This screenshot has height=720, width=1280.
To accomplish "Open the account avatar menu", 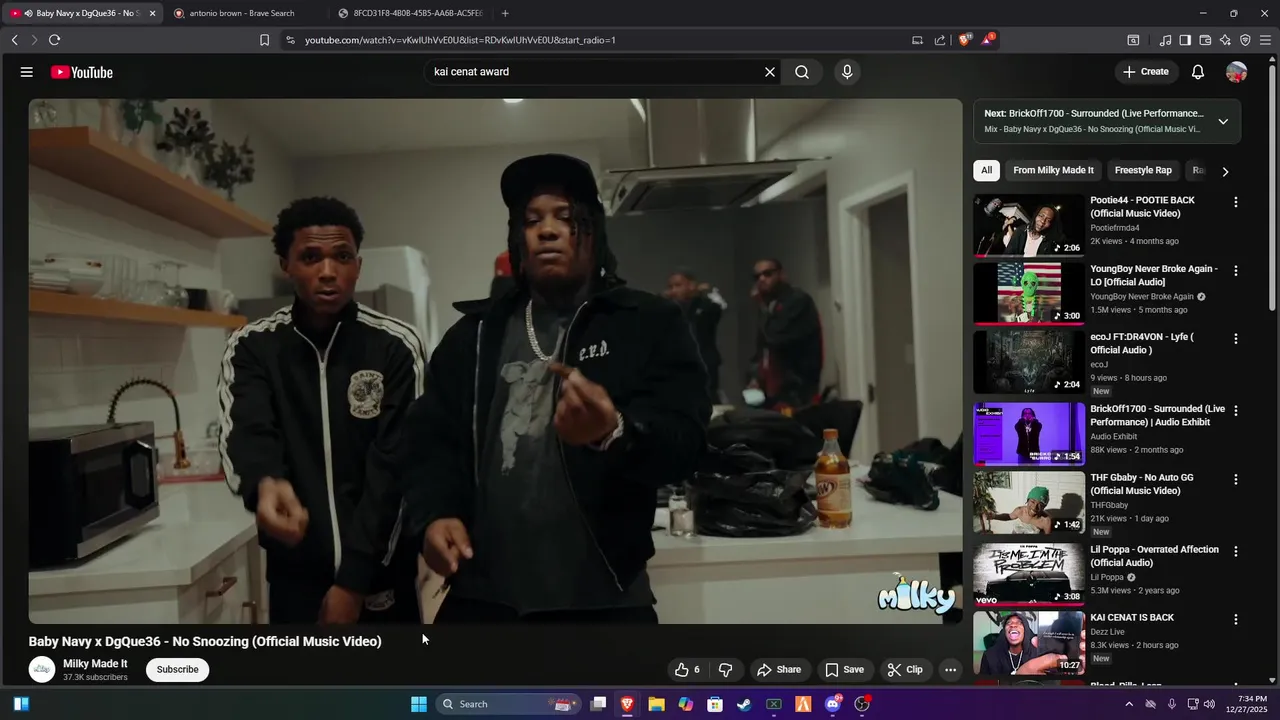I will [1237, 72].
